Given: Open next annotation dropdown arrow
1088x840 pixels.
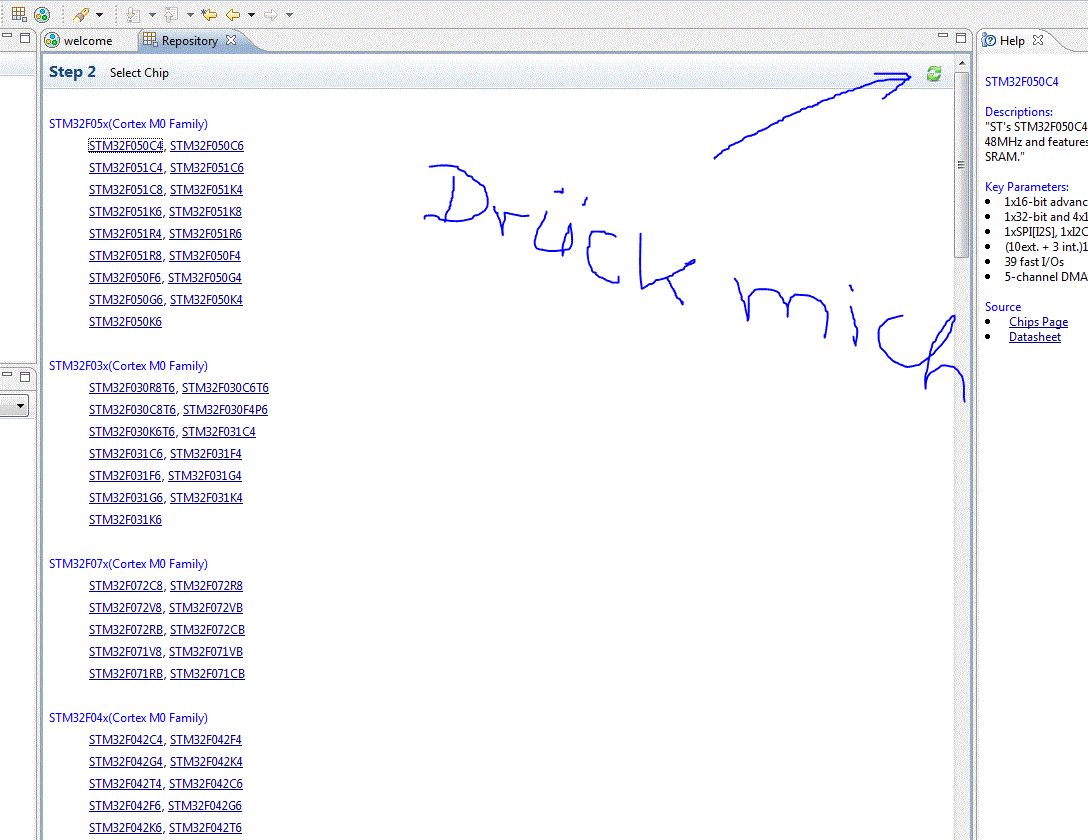Looking at the screenshot, I should 153,15.
